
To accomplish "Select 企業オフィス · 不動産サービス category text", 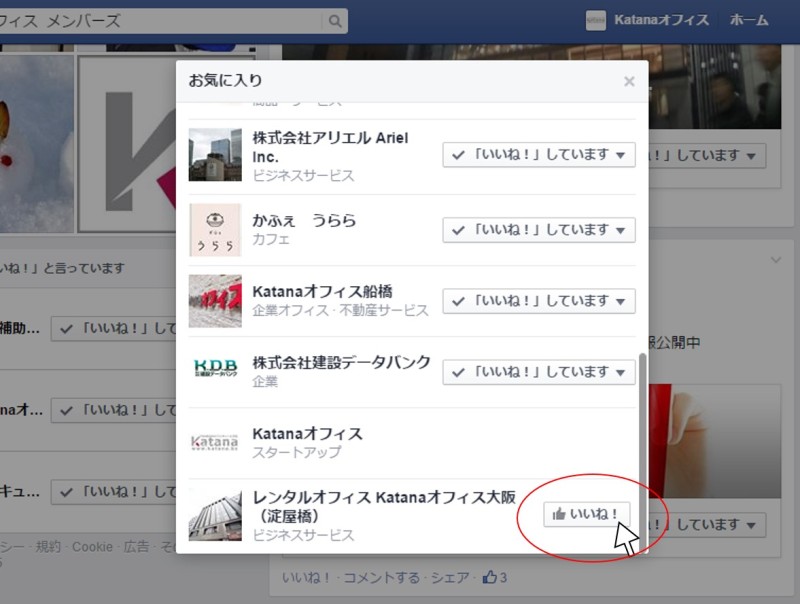I will [x=340, y=310].
